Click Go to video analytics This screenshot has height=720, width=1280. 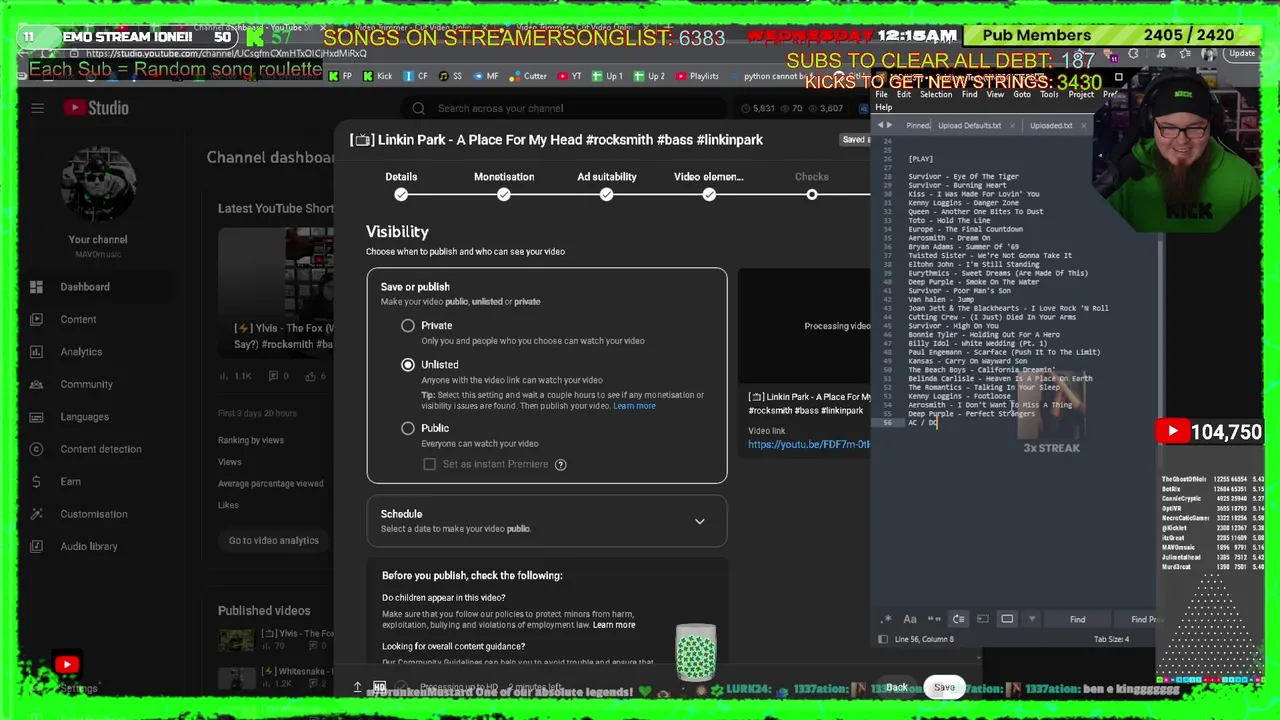click(274, 541)
